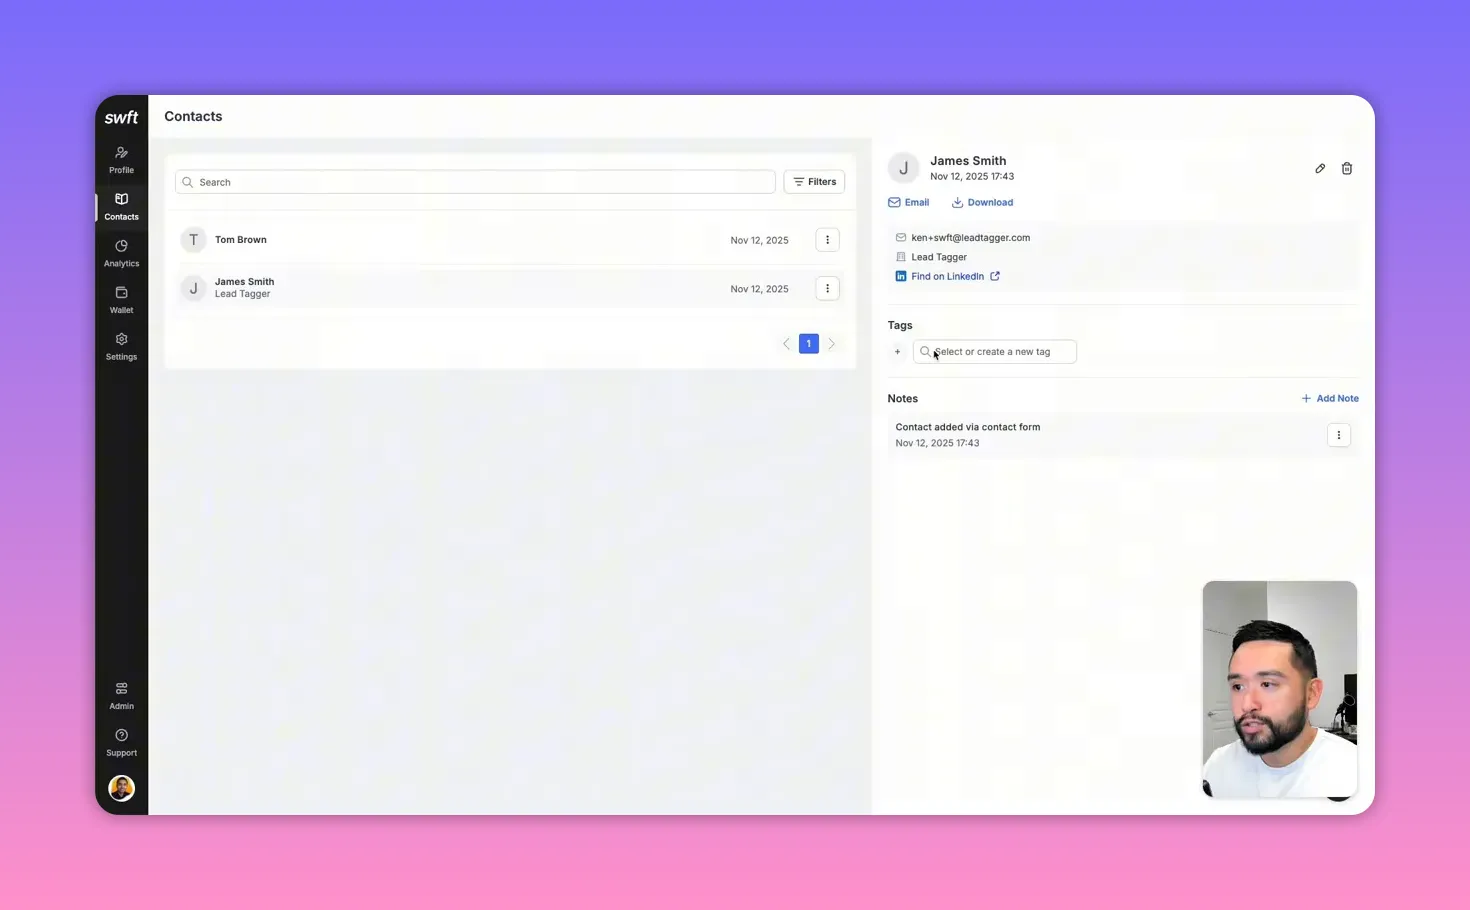Delete the contact using the trash icon

[x=1347, y=168]
